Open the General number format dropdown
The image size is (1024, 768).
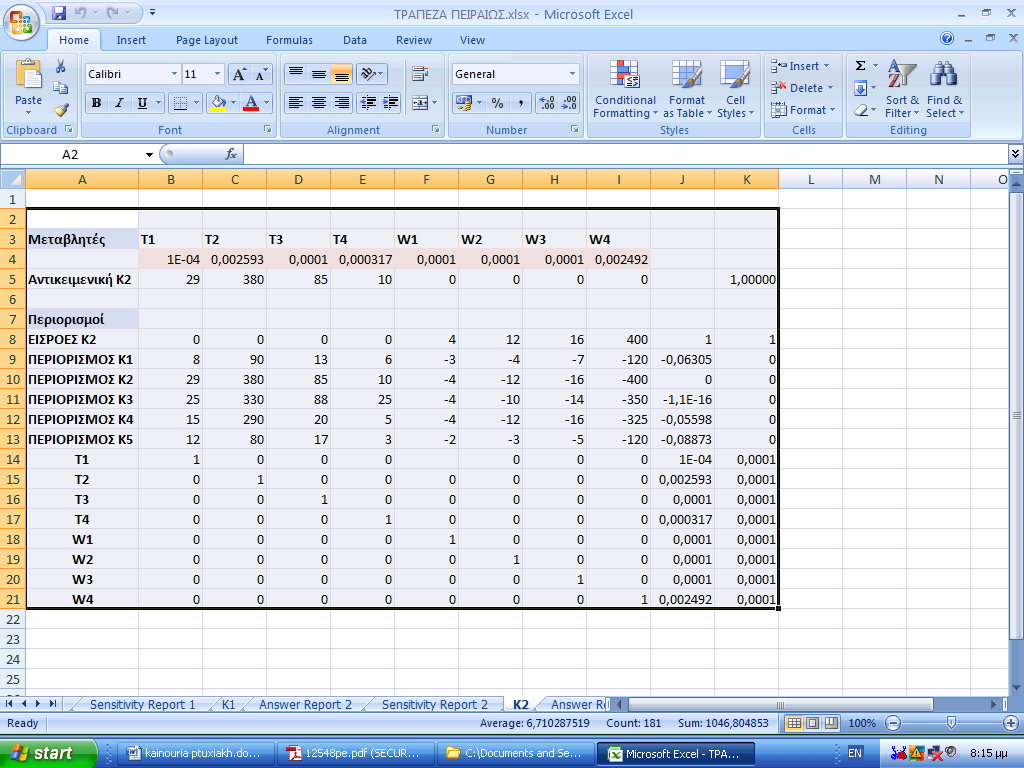(x=572, y=74)
